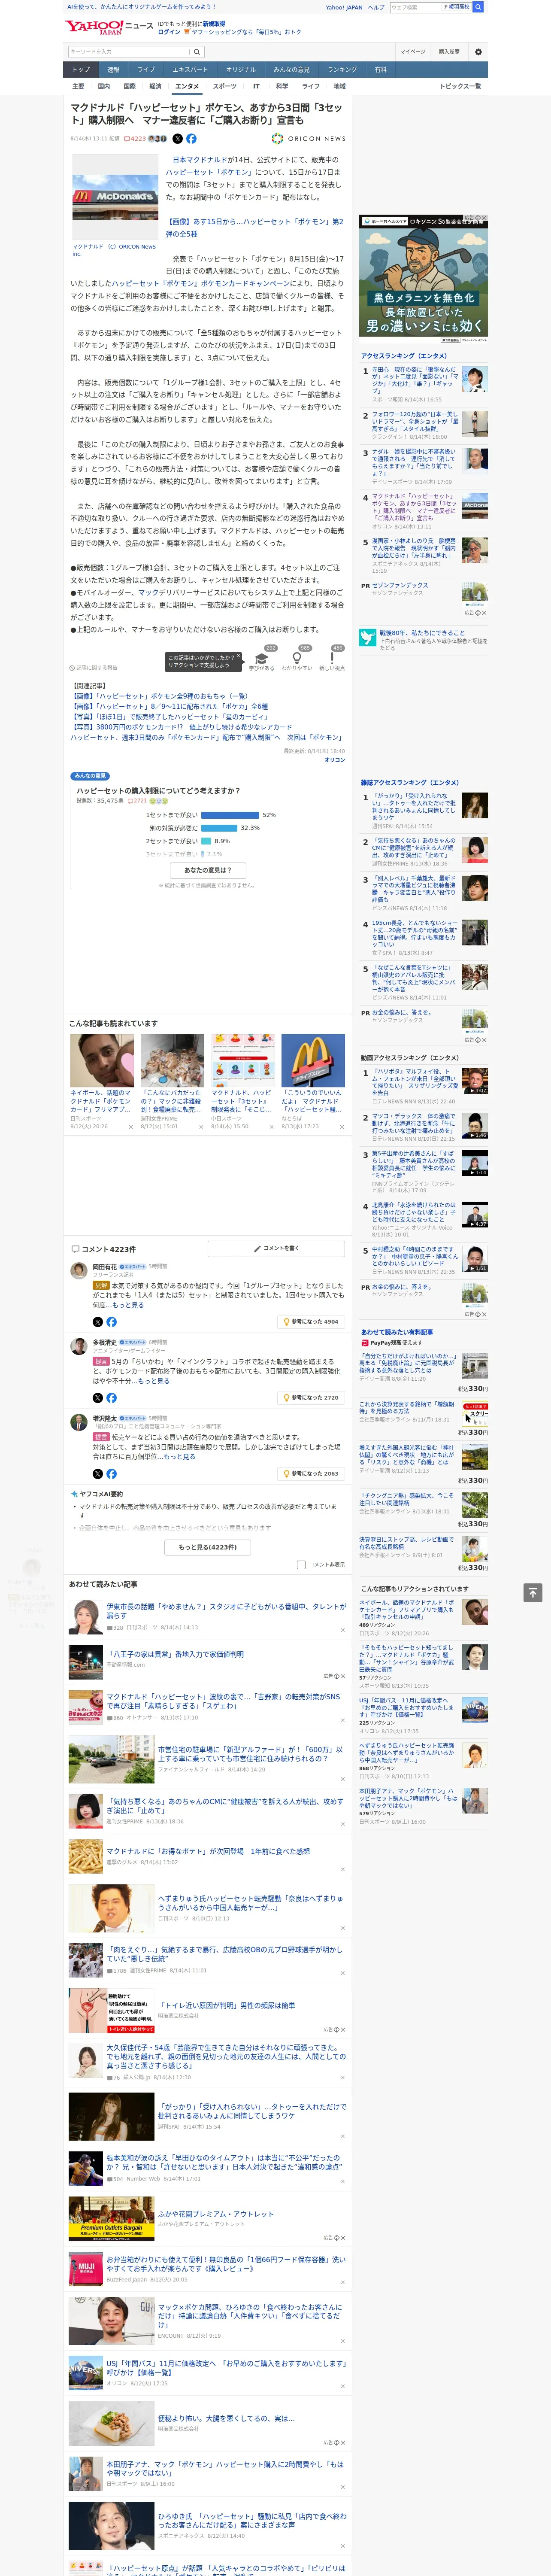Open the settings gear icon

click(478, 51)
